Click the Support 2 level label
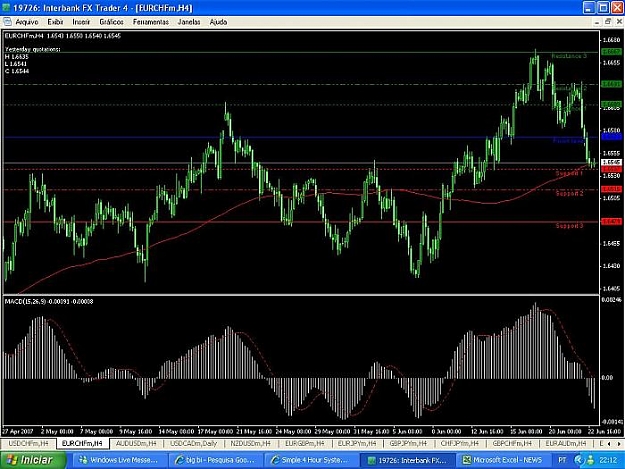625x469 pixels. (x=569, y=193)
